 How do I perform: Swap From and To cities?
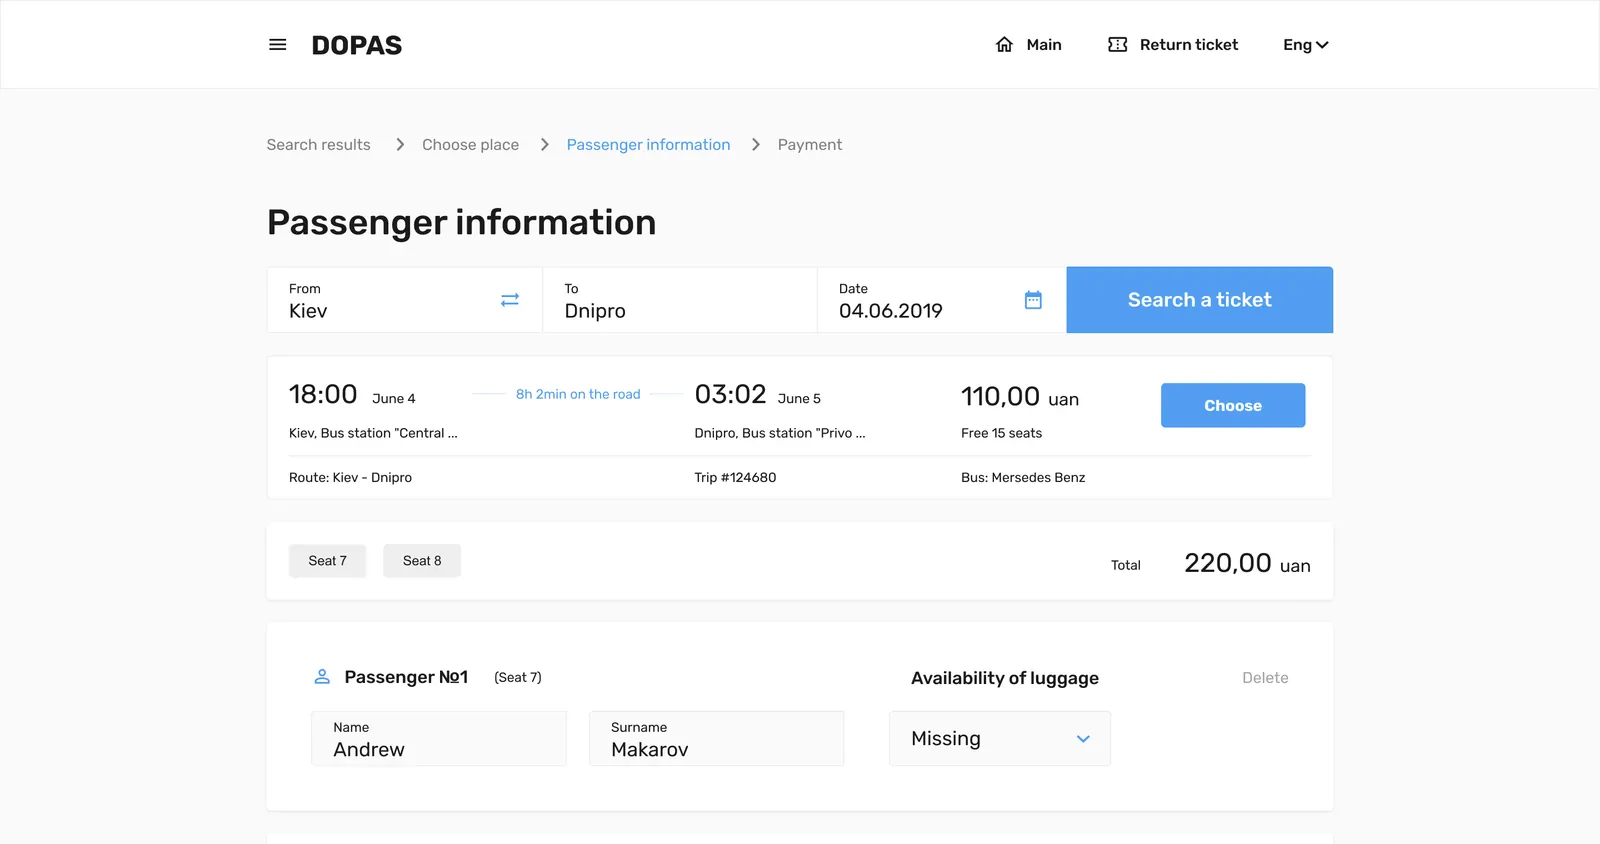pos(510,300)
